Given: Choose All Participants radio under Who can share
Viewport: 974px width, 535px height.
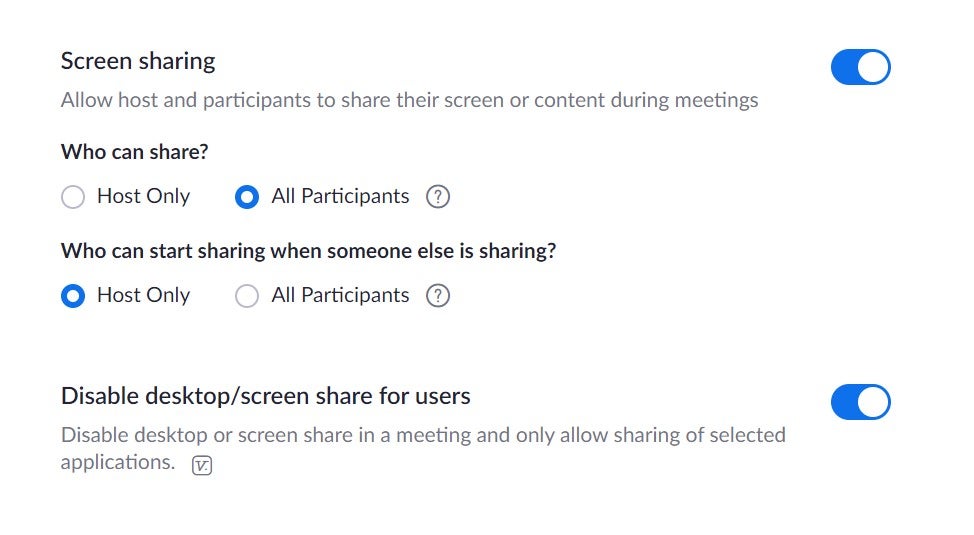Looking at the screenshot, I should pos(247,197).
